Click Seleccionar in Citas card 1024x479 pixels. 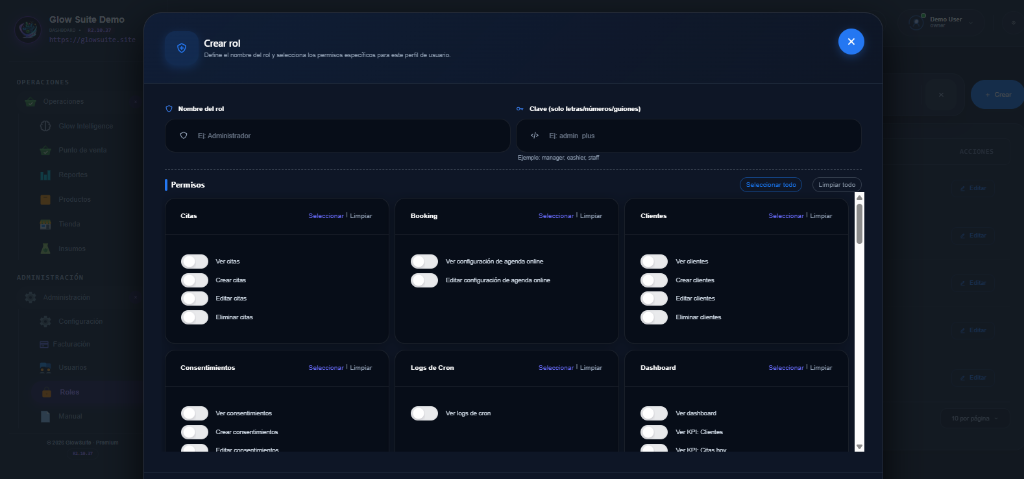326,216
